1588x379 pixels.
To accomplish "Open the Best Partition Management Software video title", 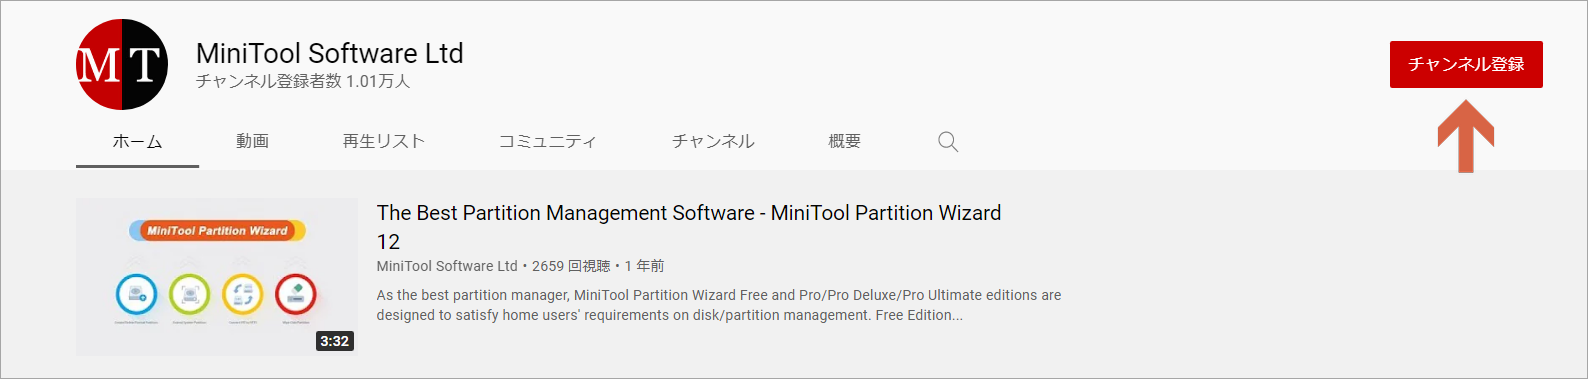I will coord(689,227).
